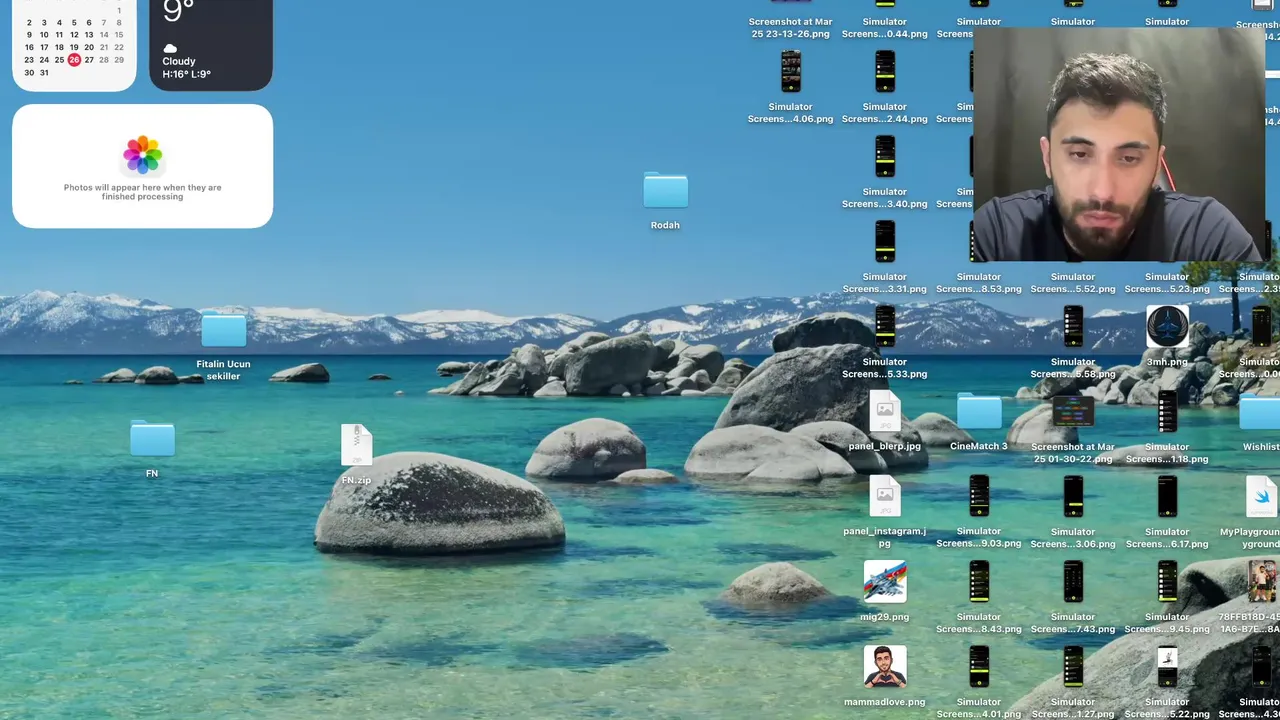Select Simulator Screenshot ending 4.06.png

tap(791, 72)
